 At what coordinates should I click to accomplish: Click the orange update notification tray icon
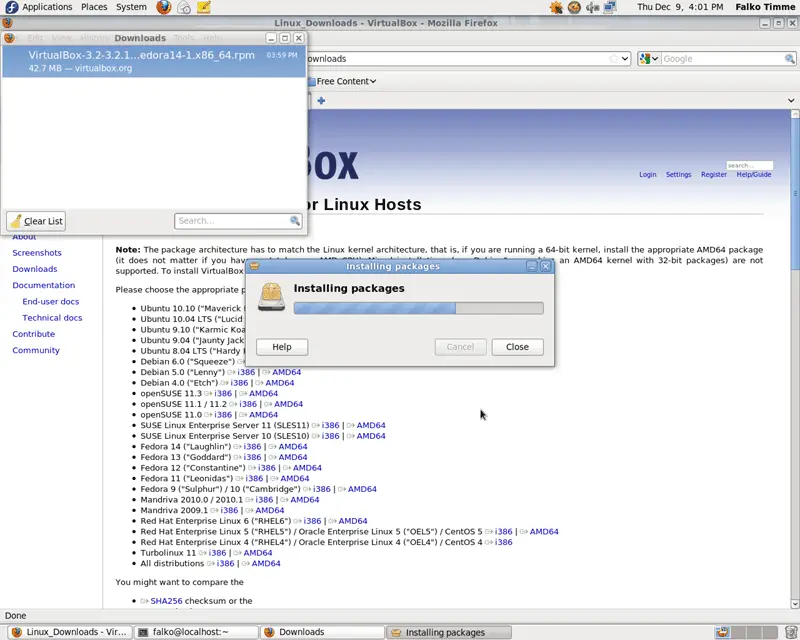(556, 7)
